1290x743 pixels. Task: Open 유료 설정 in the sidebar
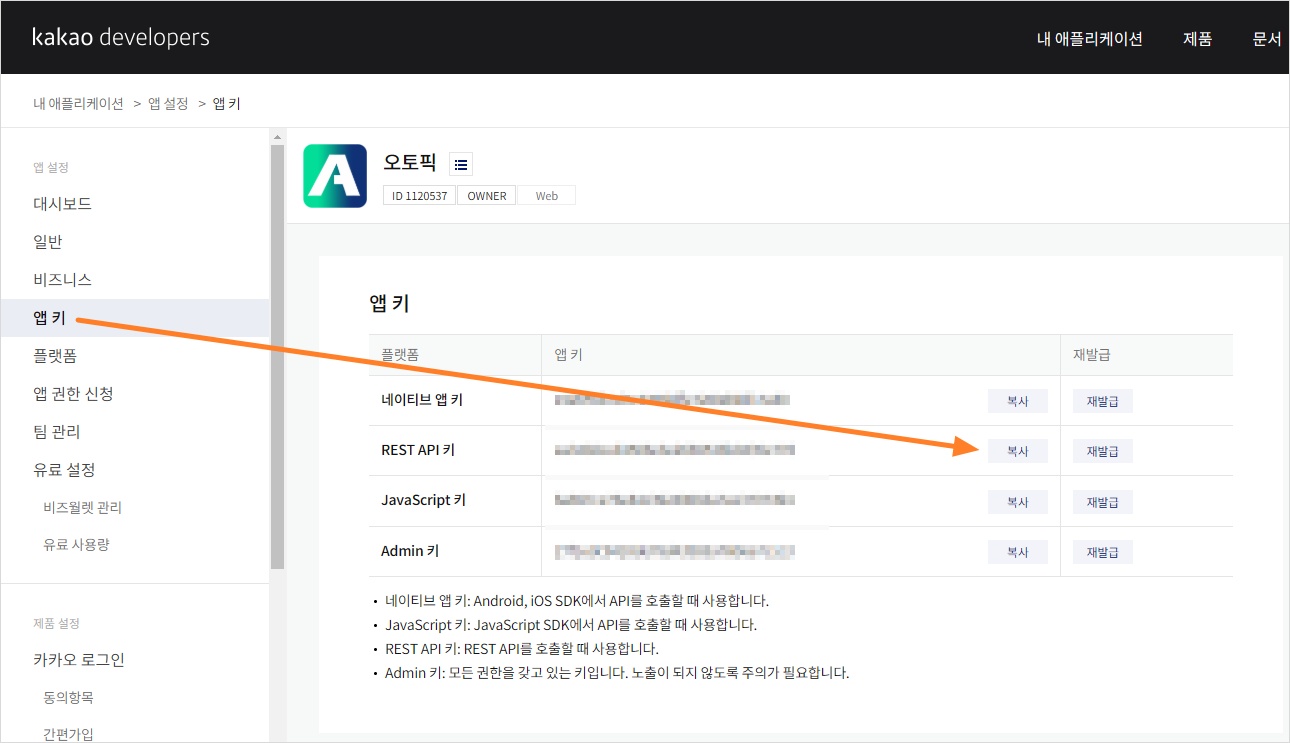click(64, 470)
